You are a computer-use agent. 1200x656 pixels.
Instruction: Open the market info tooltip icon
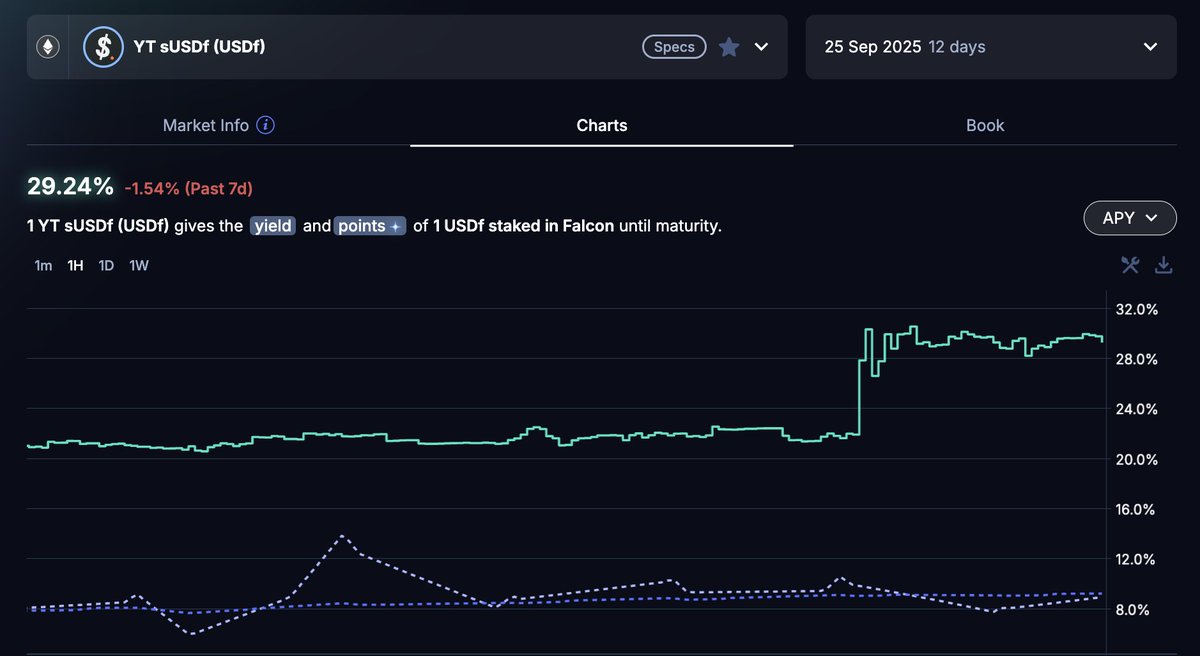pos(266,125)
